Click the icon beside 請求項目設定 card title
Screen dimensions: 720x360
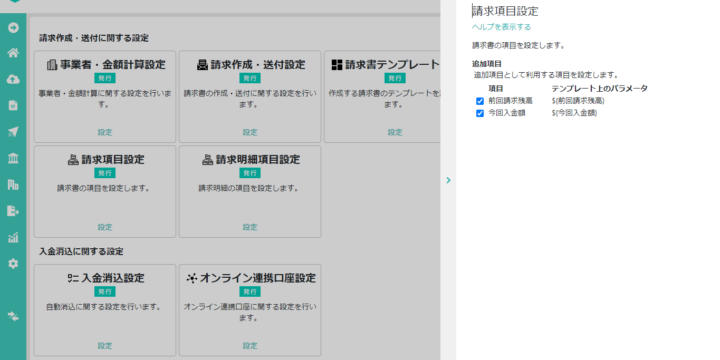[x=73, y=160]
